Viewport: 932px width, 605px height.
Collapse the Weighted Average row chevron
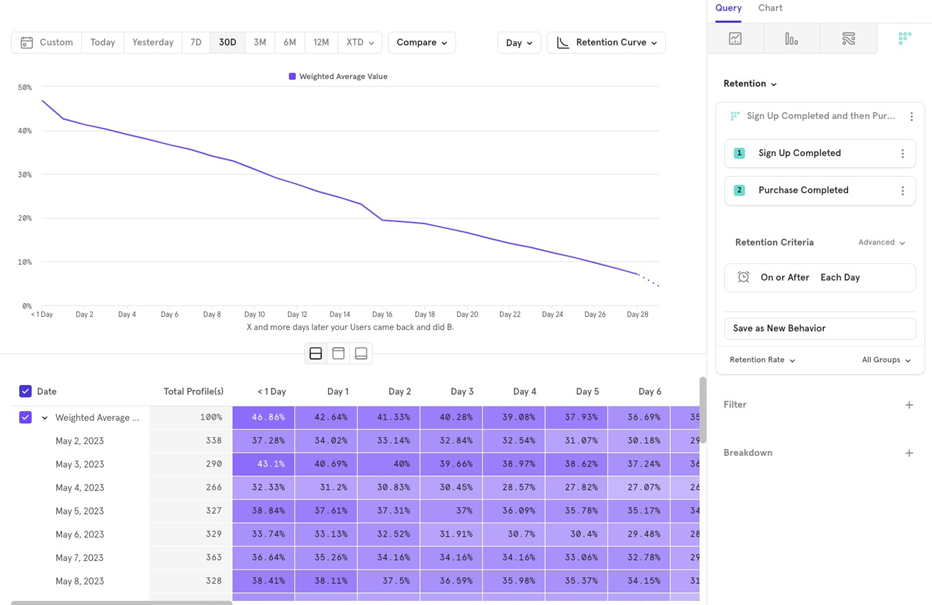[45, 418]
